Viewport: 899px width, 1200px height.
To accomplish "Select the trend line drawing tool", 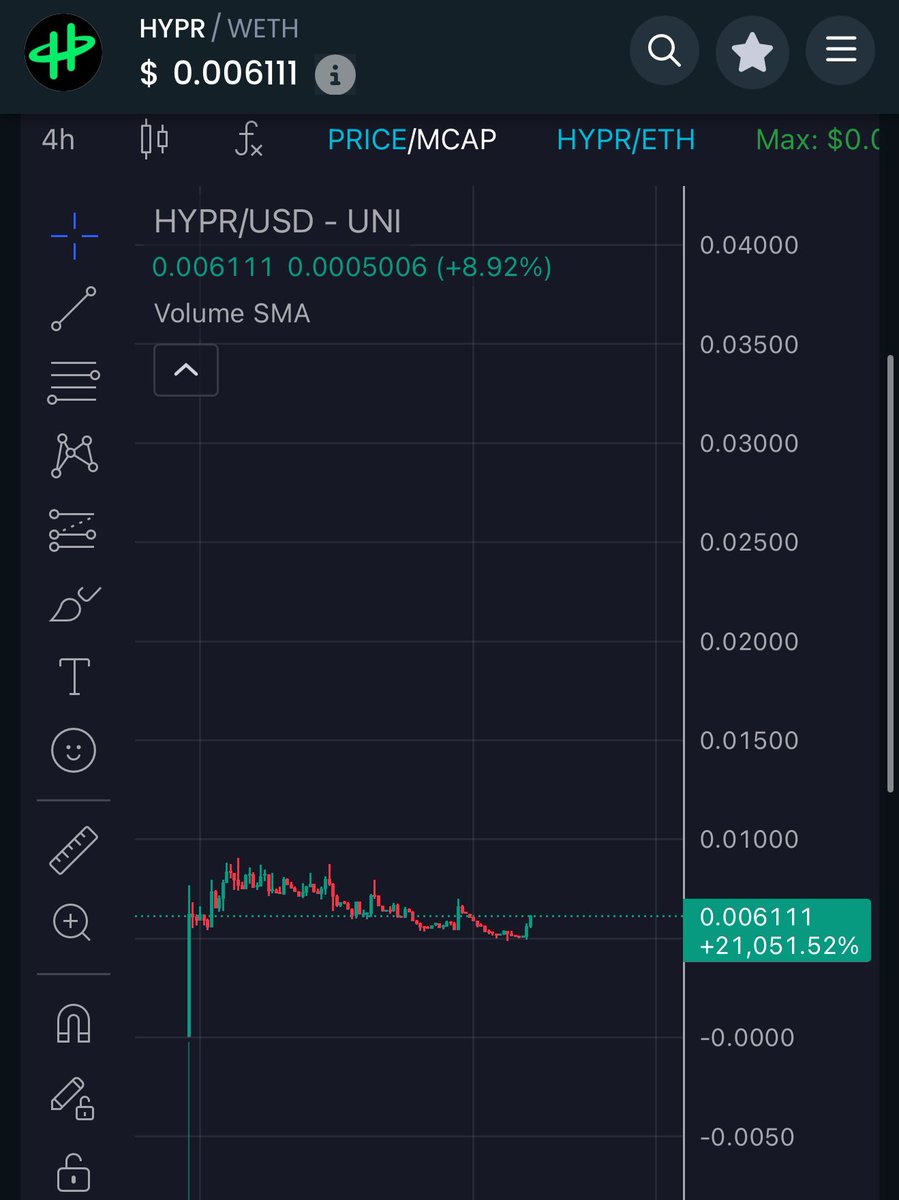I will tap(73, 308).
